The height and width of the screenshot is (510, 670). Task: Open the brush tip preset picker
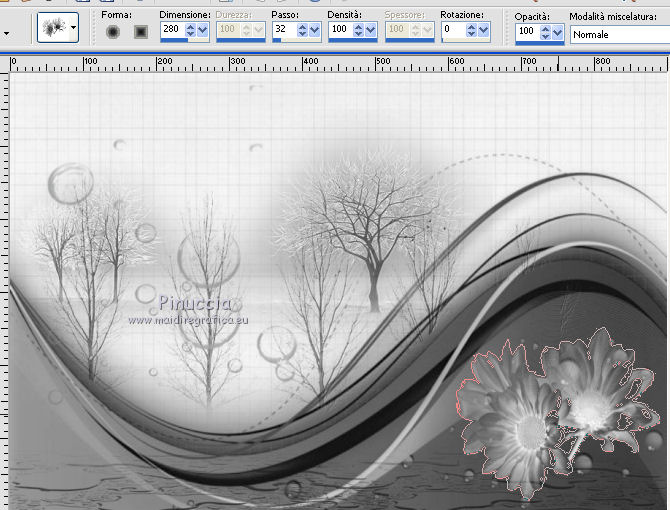point(73,28)
